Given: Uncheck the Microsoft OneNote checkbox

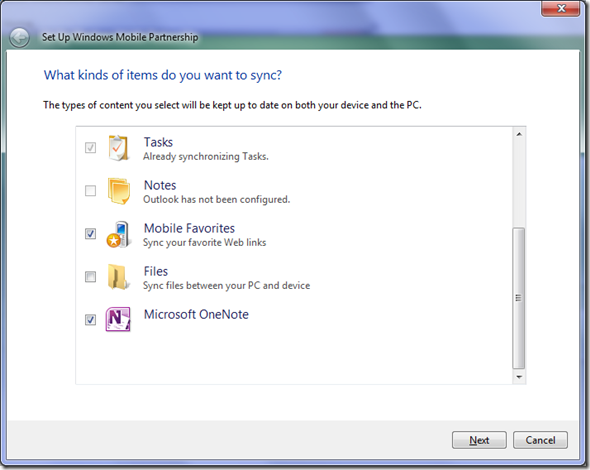Looking at the screenshot, I should (x=90, y=320).
